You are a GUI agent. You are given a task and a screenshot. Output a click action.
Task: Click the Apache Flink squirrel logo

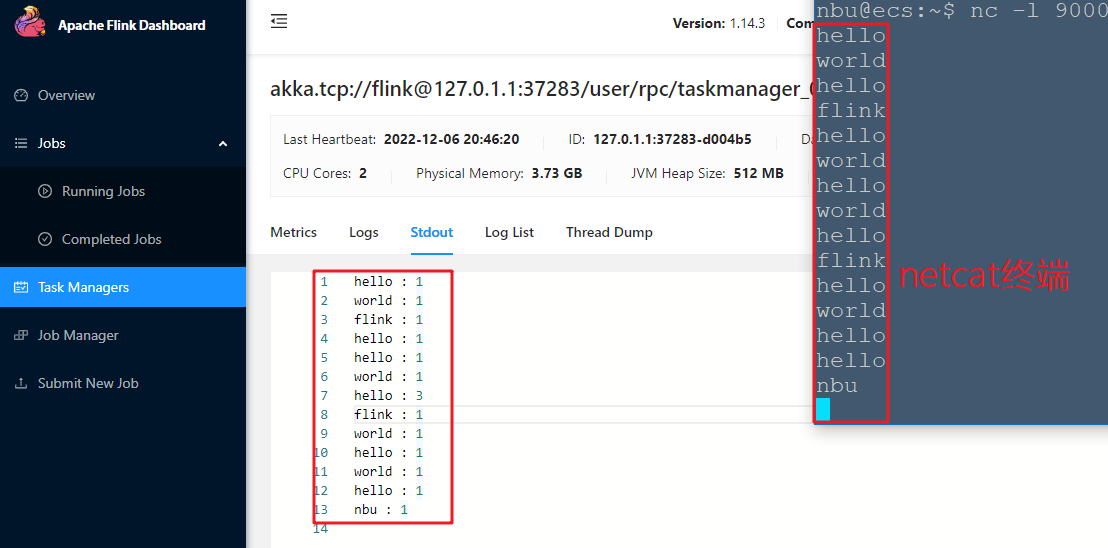pyautogui.click(x=30, y=23)
